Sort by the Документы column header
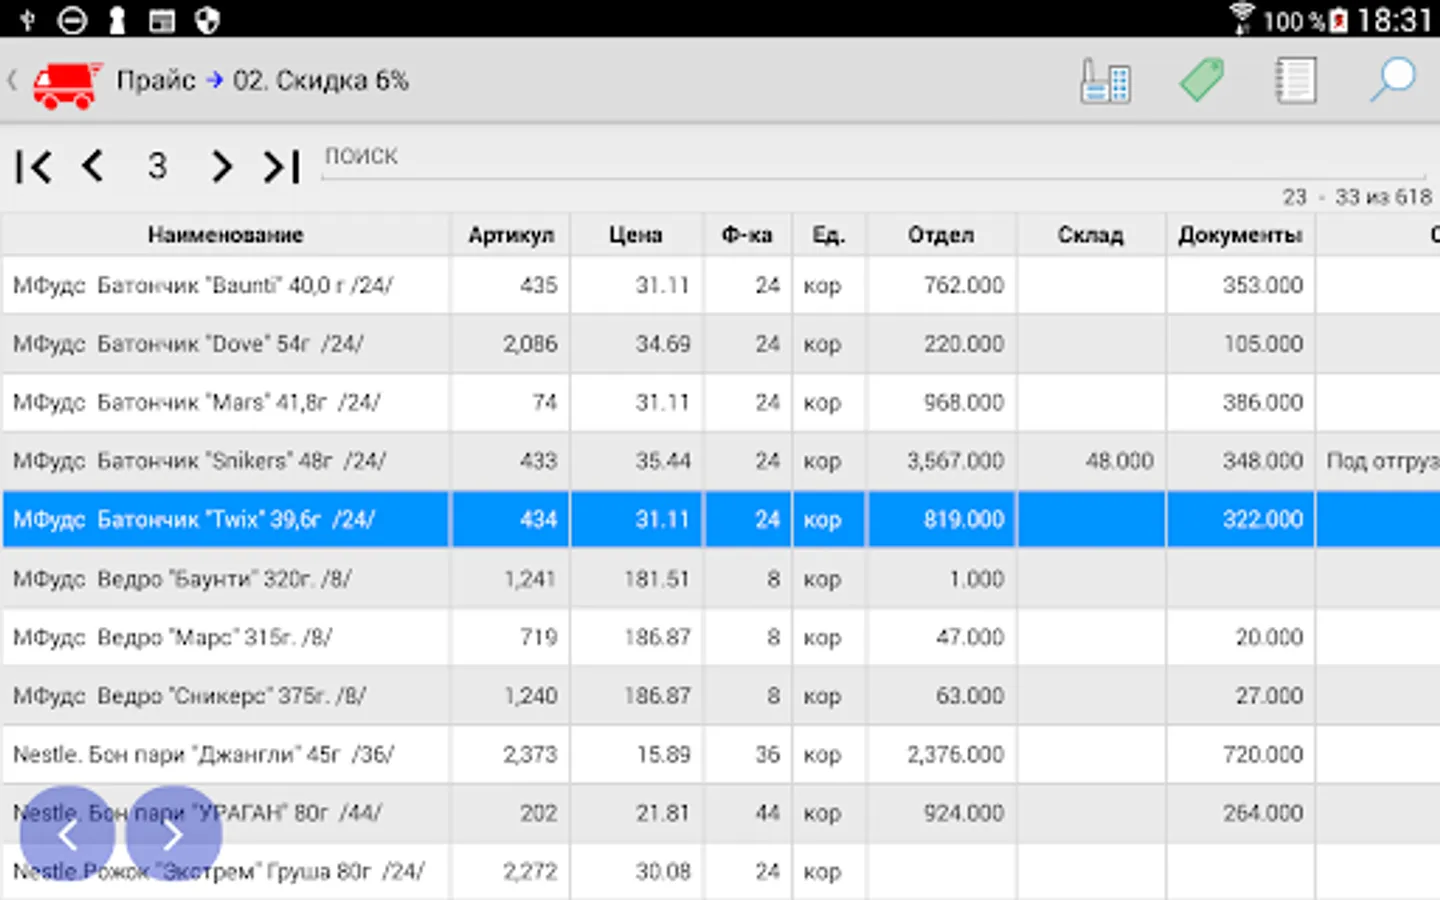 pyautogui.click(x=1241, y=235)
